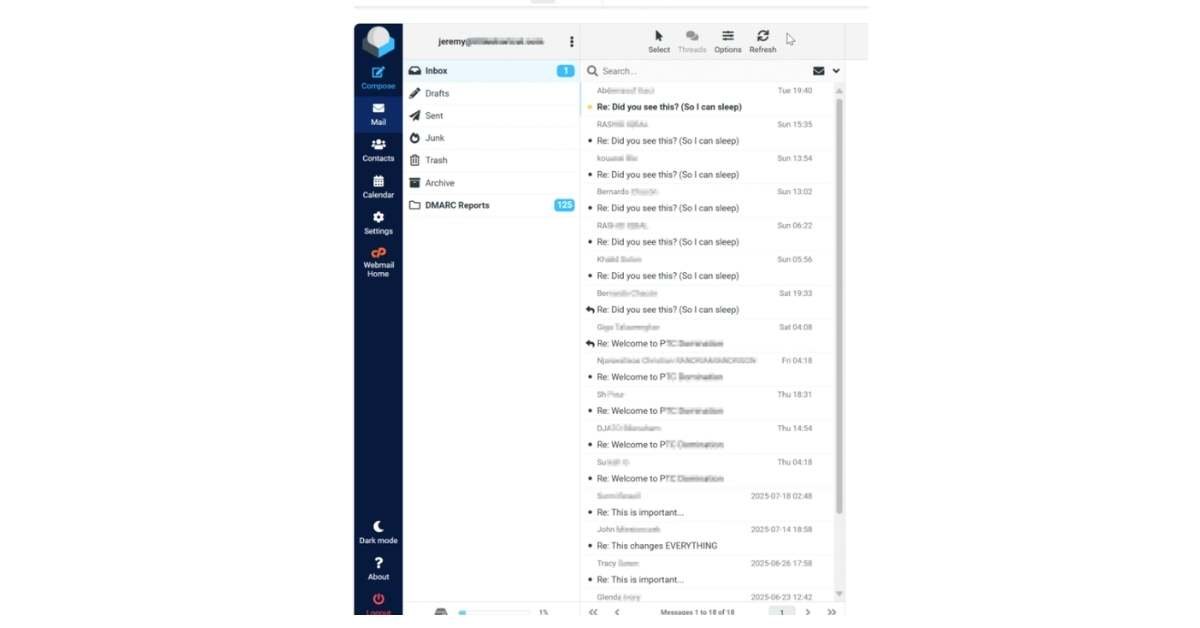
Task: Open Bernardo's message from Sun 13:02
Action: click(x=705, y=200)
